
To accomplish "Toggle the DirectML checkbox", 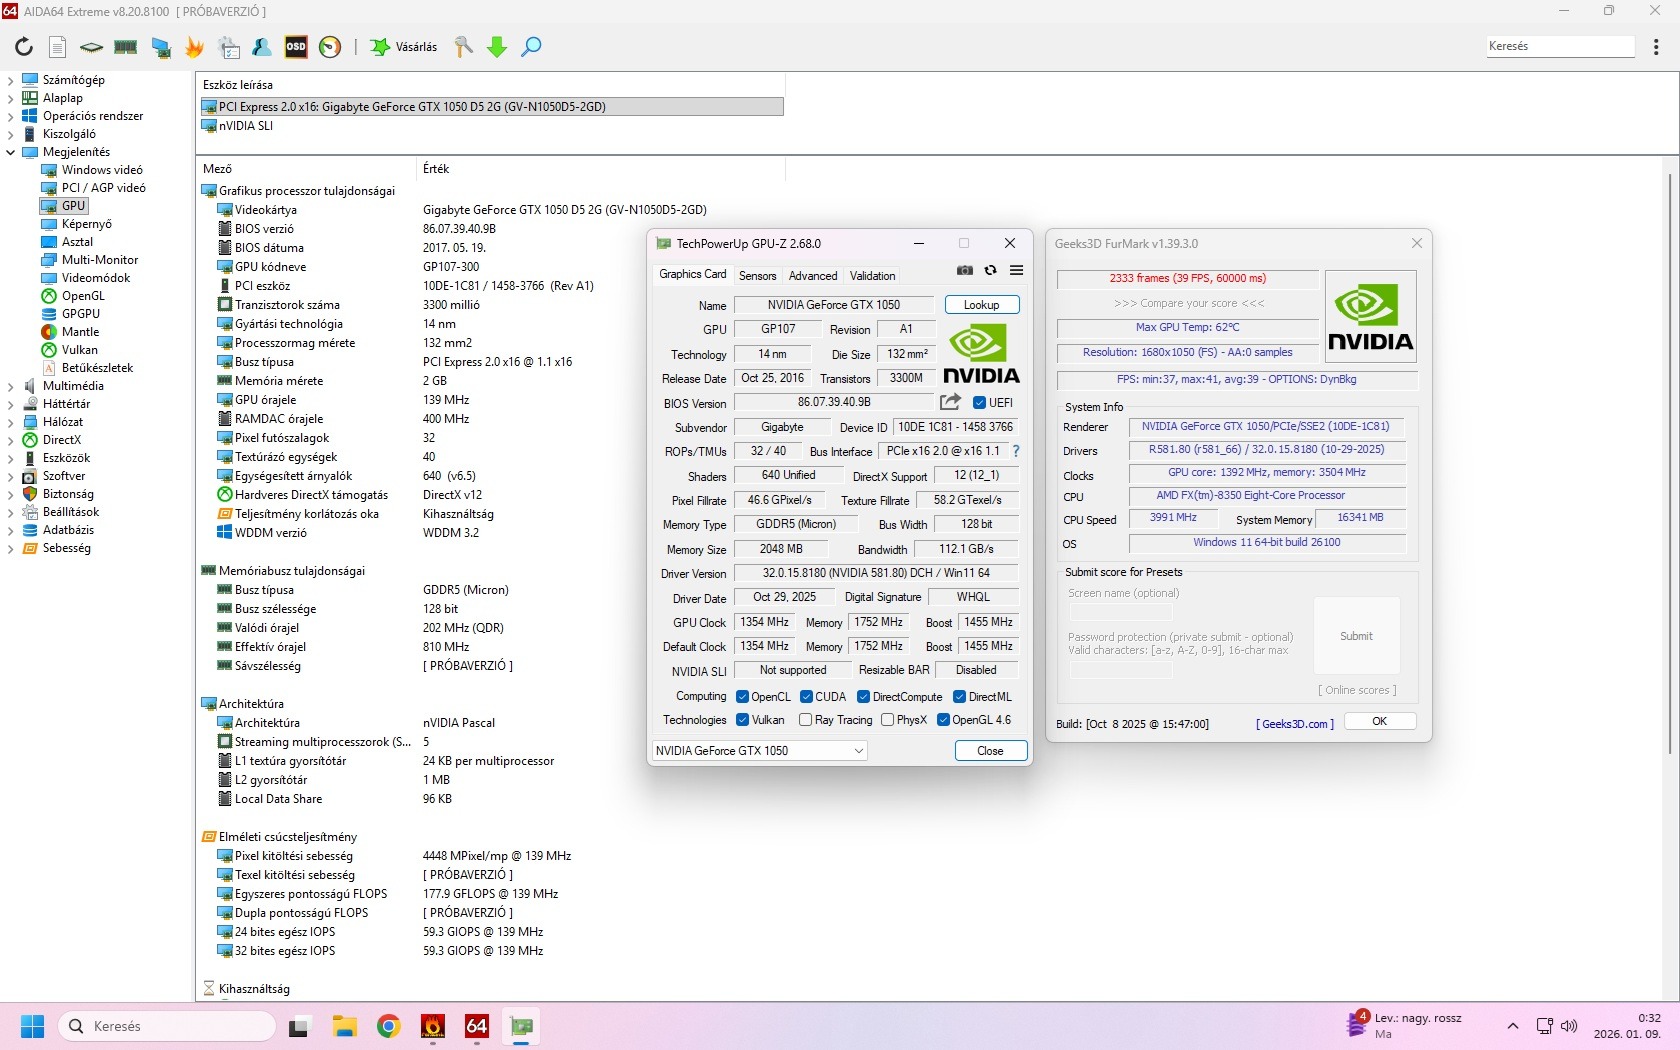I will click(x=959, y=697).
